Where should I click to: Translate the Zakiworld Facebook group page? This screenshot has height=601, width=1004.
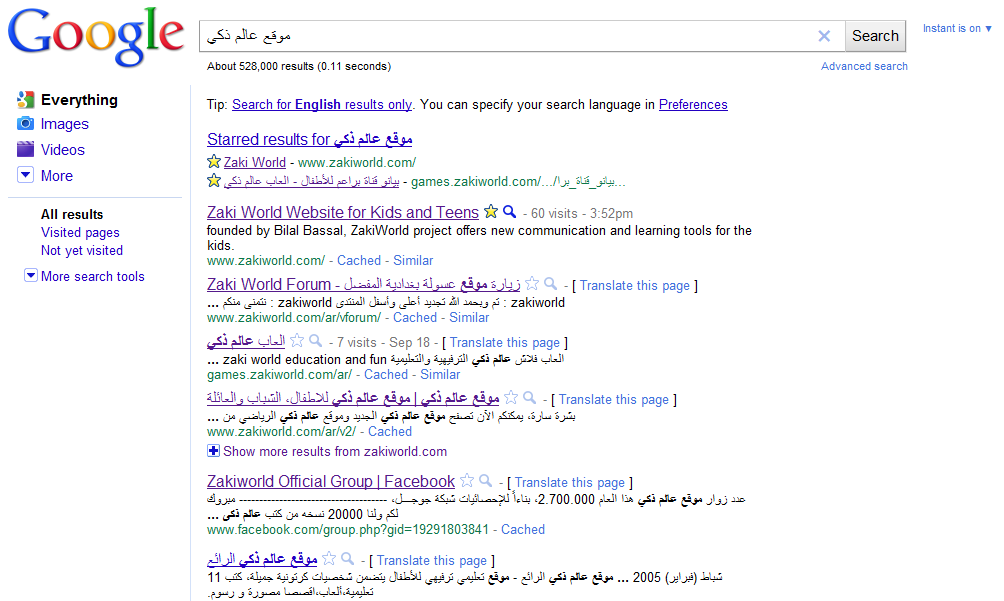570,483
